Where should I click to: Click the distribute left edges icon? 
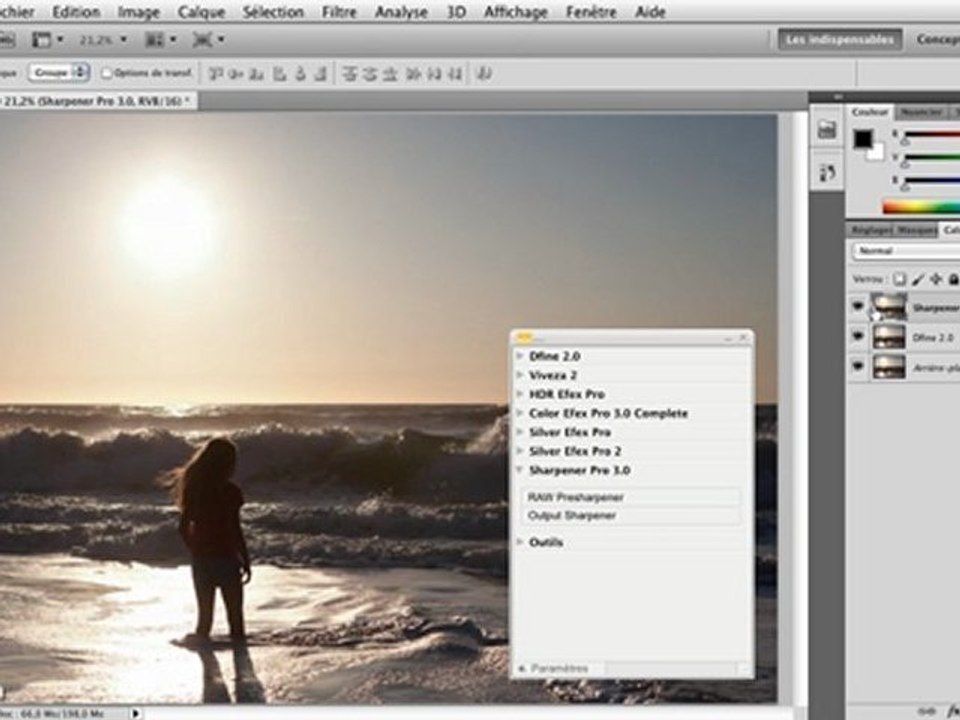[414, 74]
